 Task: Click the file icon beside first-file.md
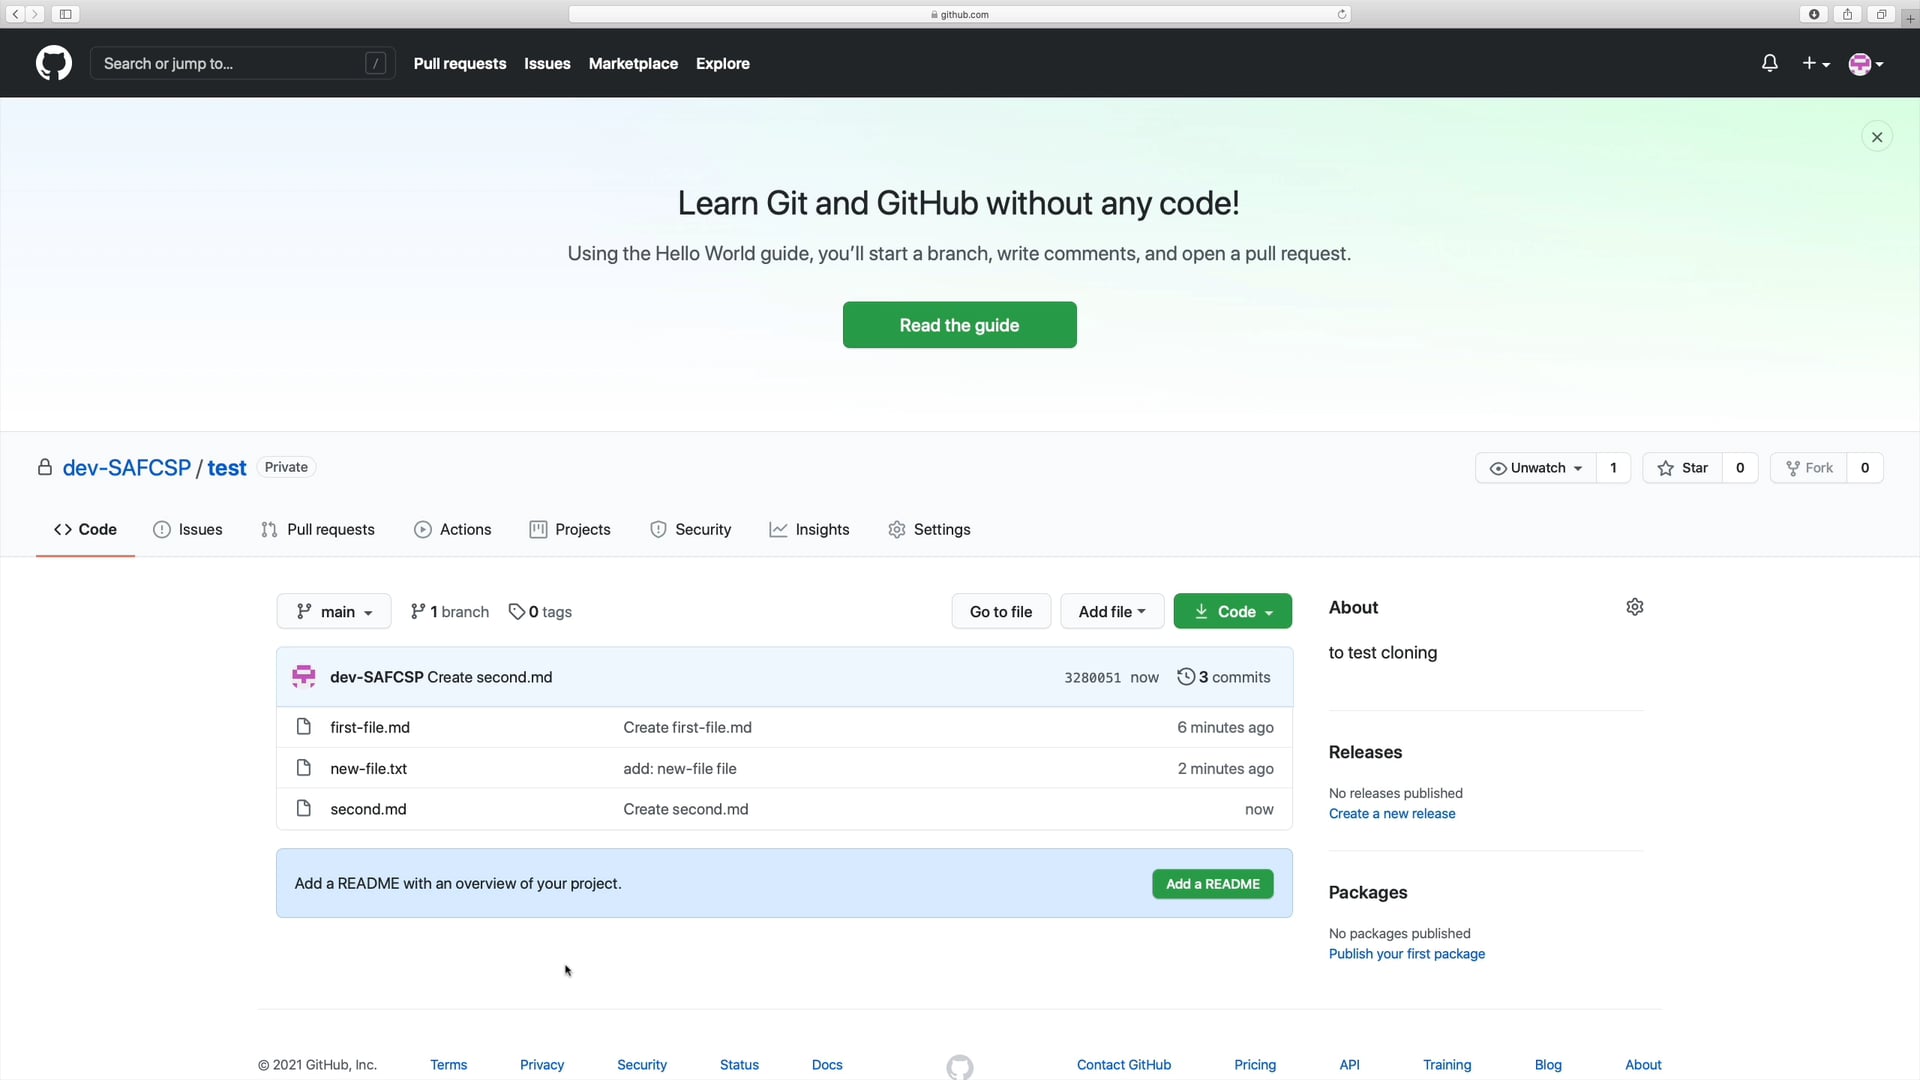coord(304,727)
